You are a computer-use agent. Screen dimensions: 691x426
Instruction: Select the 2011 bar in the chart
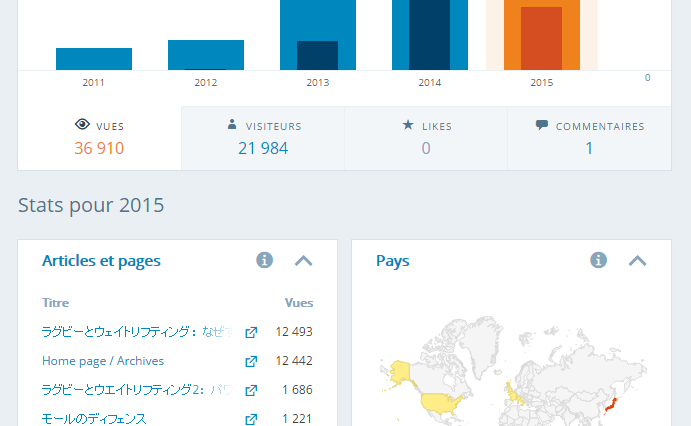[94, 59]
